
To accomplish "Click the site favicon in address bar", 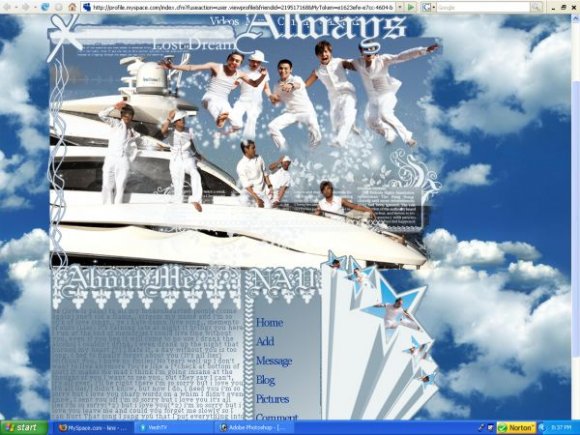I will point(87,7).
